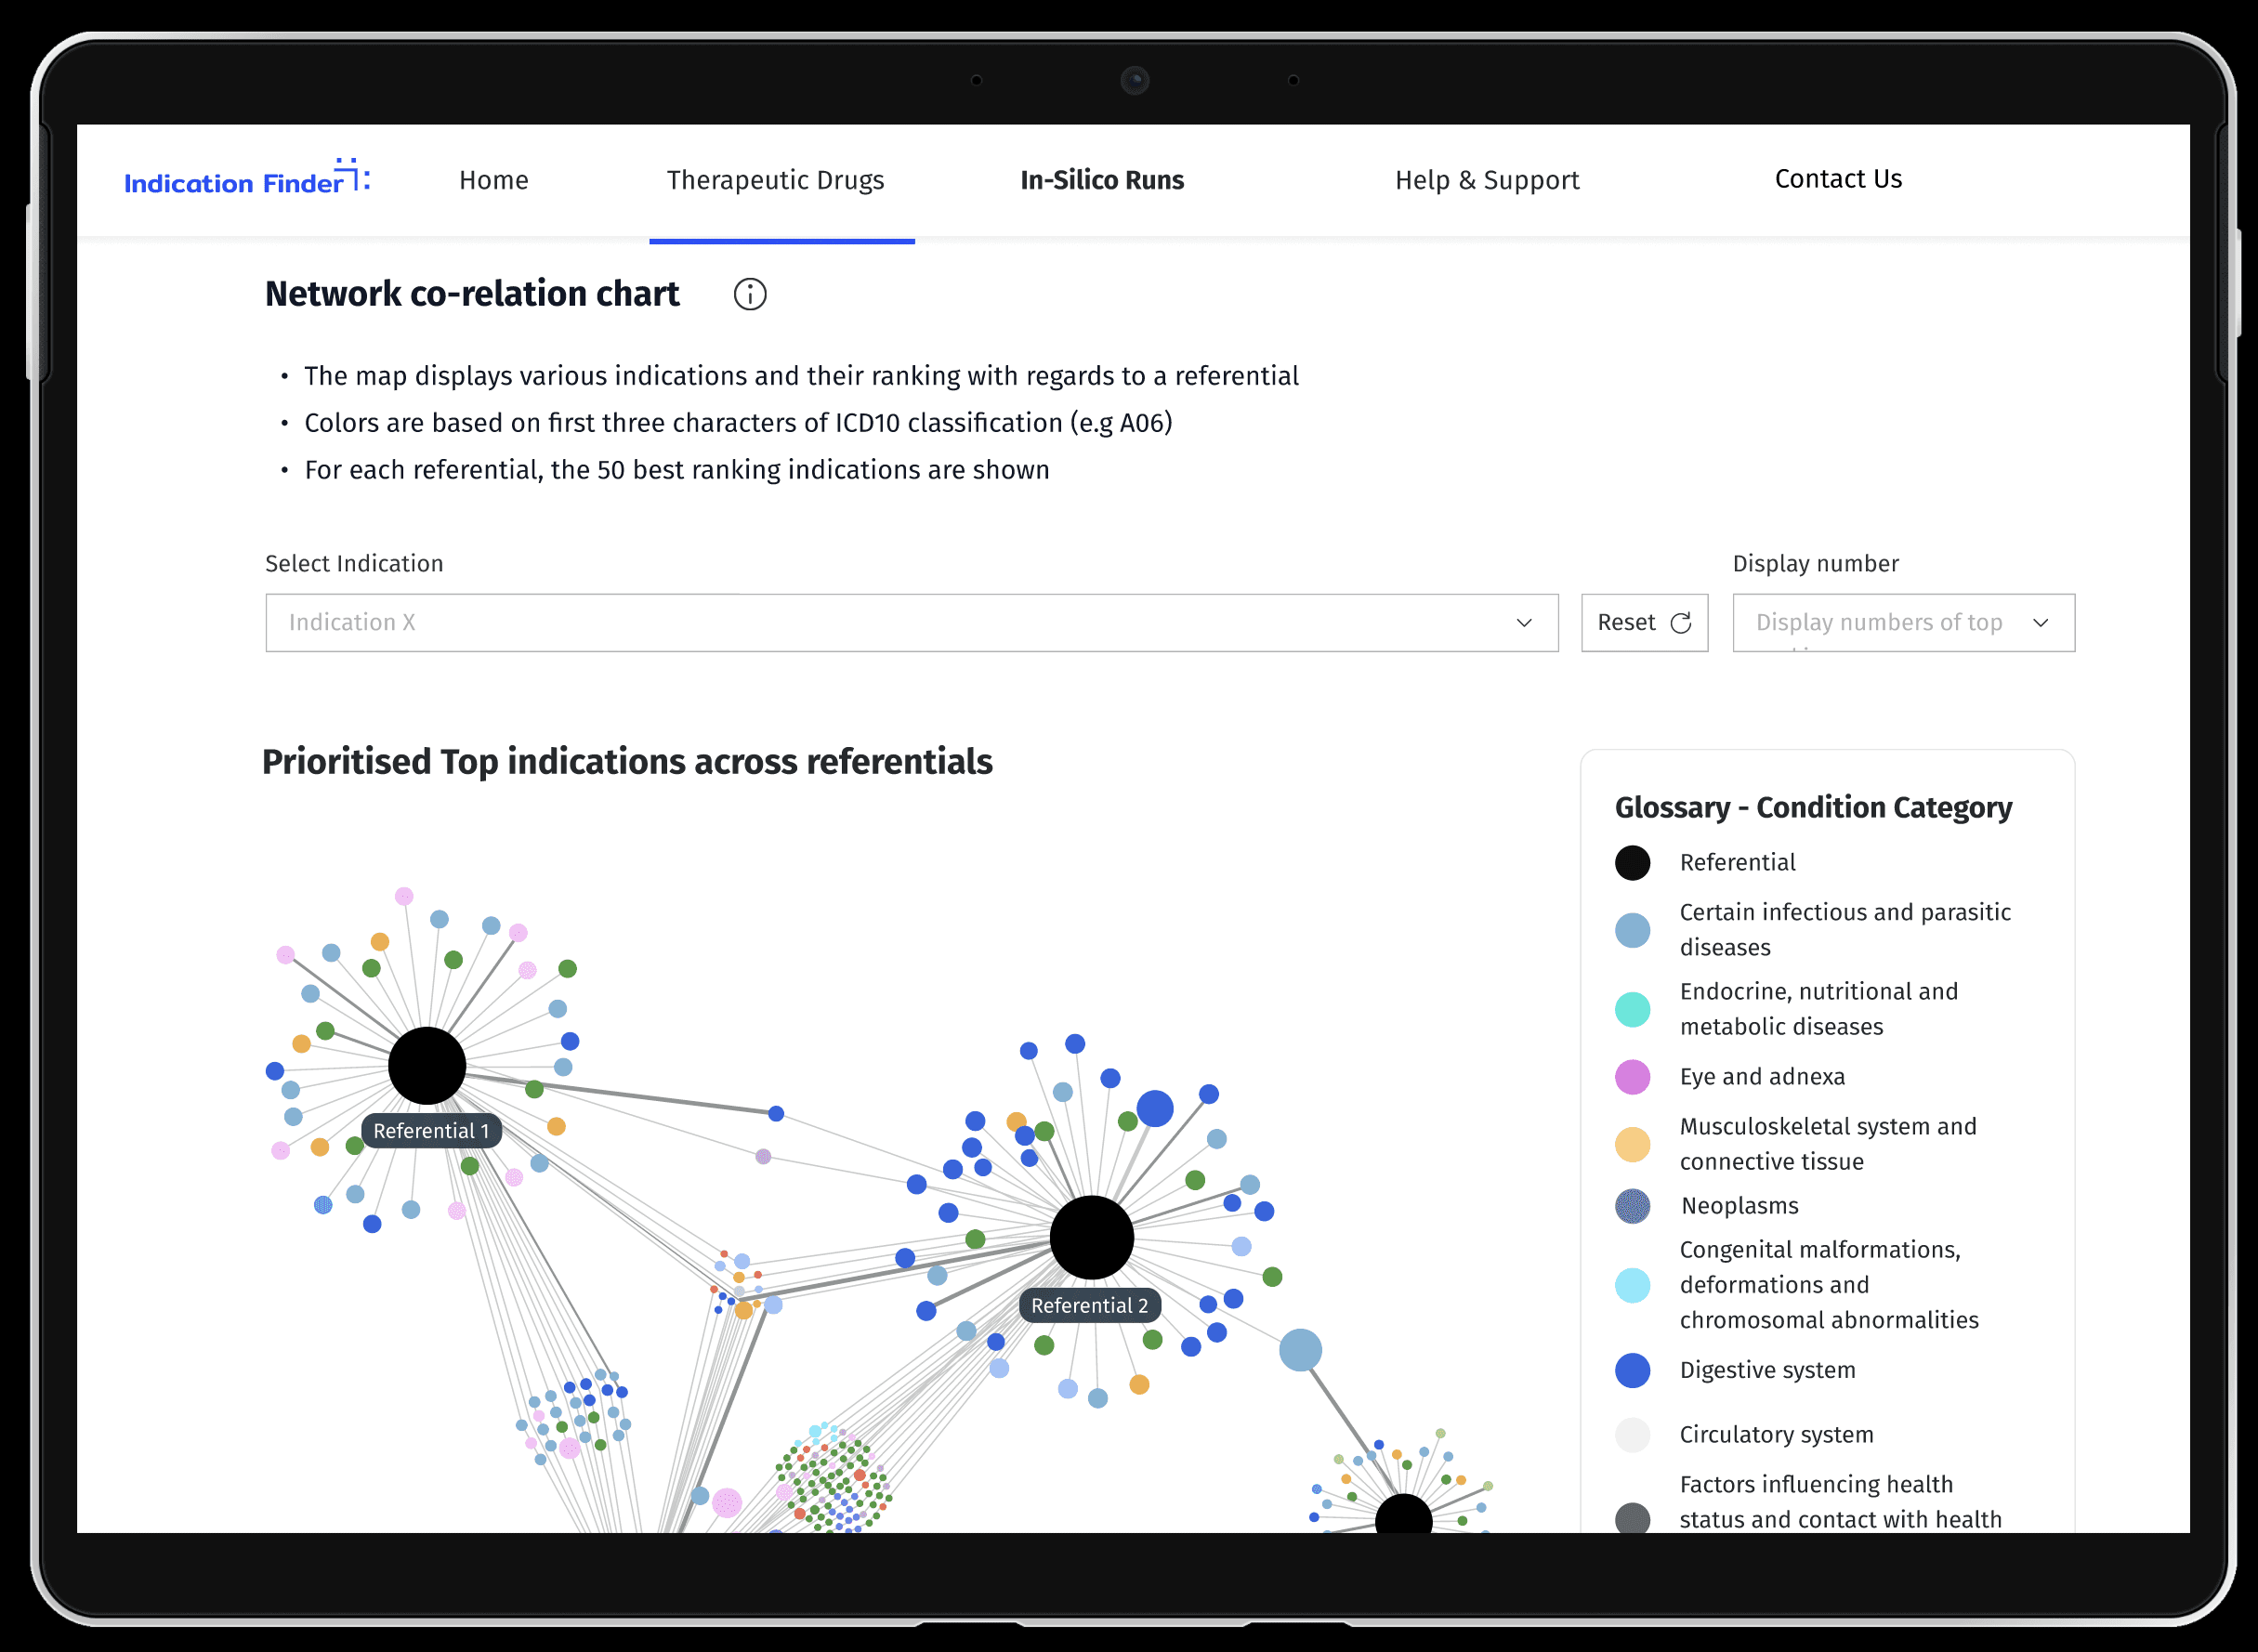2258x1652 pixels.
Task: Click the refresh icon in the Reset button
Action: [1681, 623]
